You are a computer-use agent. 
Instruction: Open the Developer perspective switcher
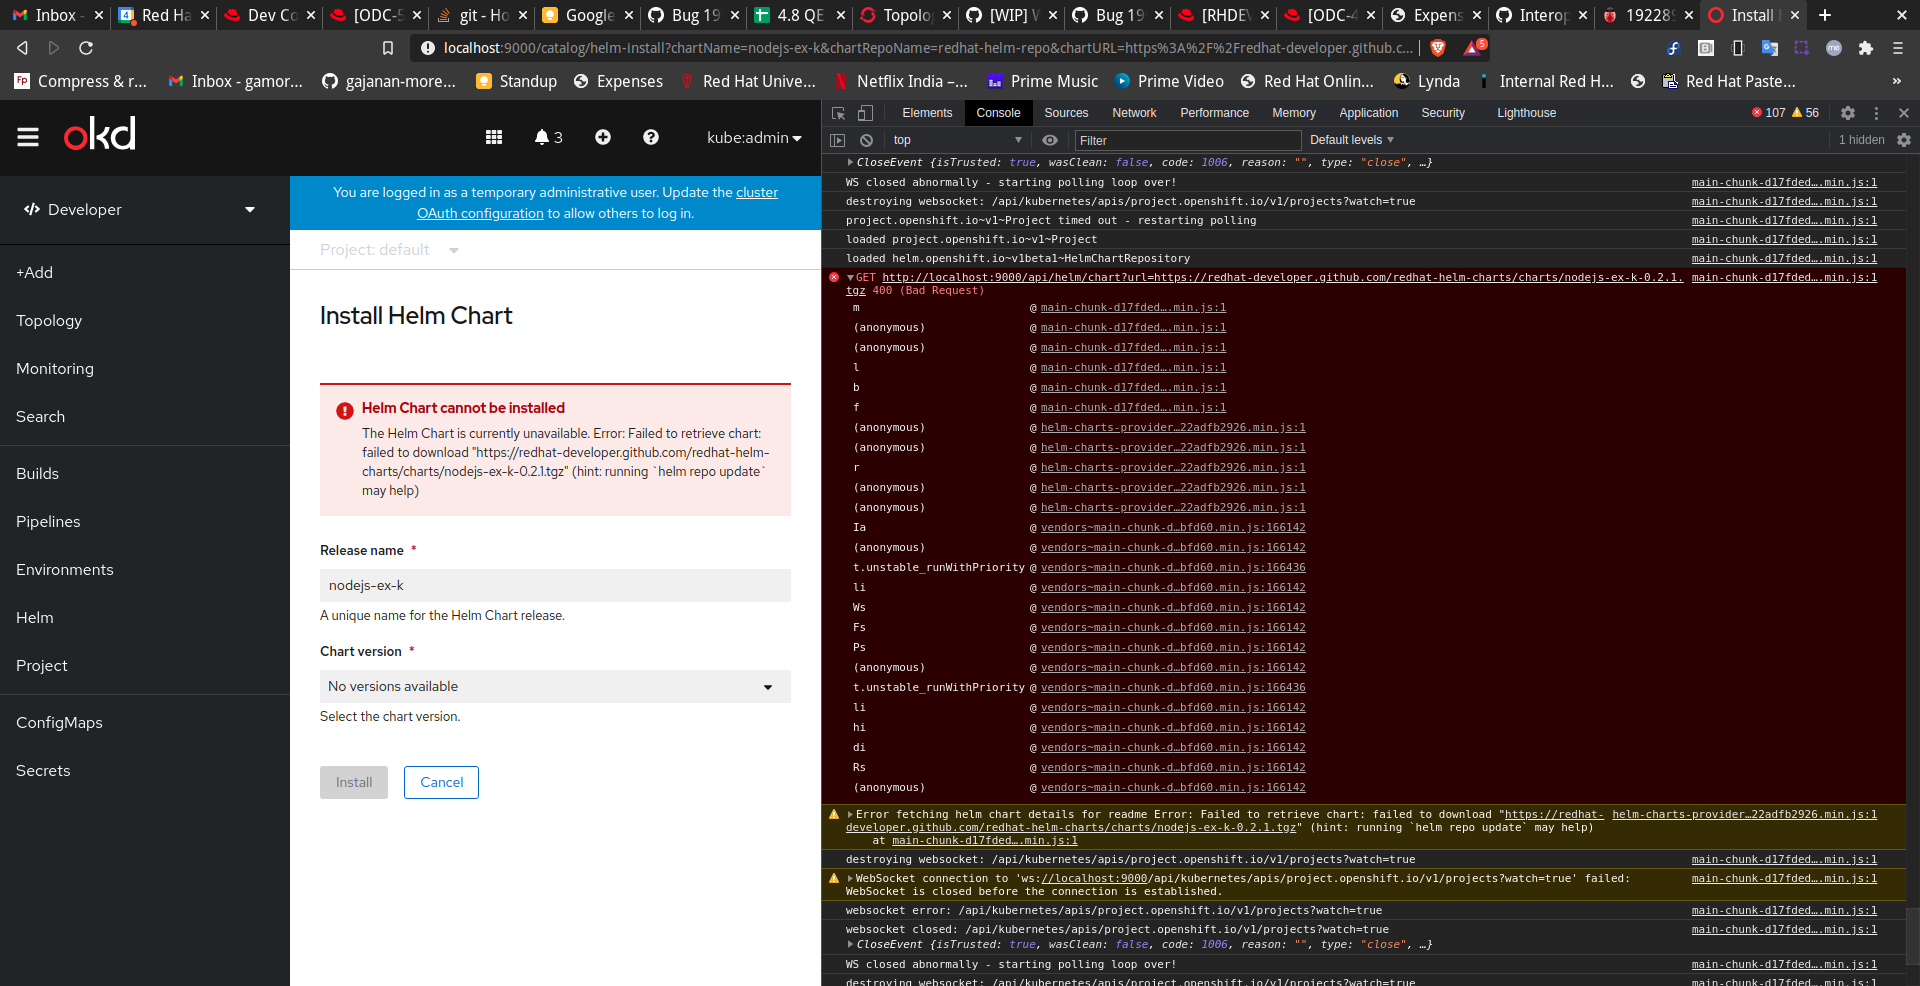(x=140, y=209)
